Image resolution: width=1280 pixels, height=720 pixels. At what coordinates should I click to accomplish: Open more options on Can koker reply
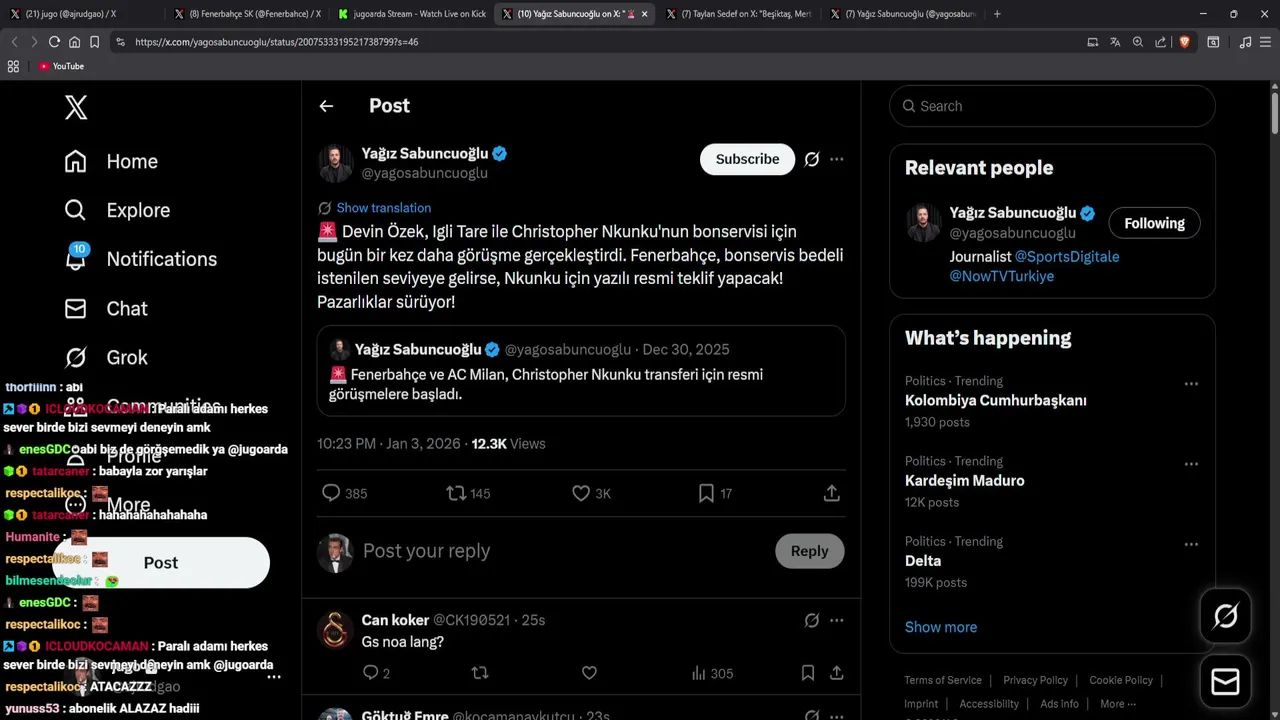coord(837,620)
